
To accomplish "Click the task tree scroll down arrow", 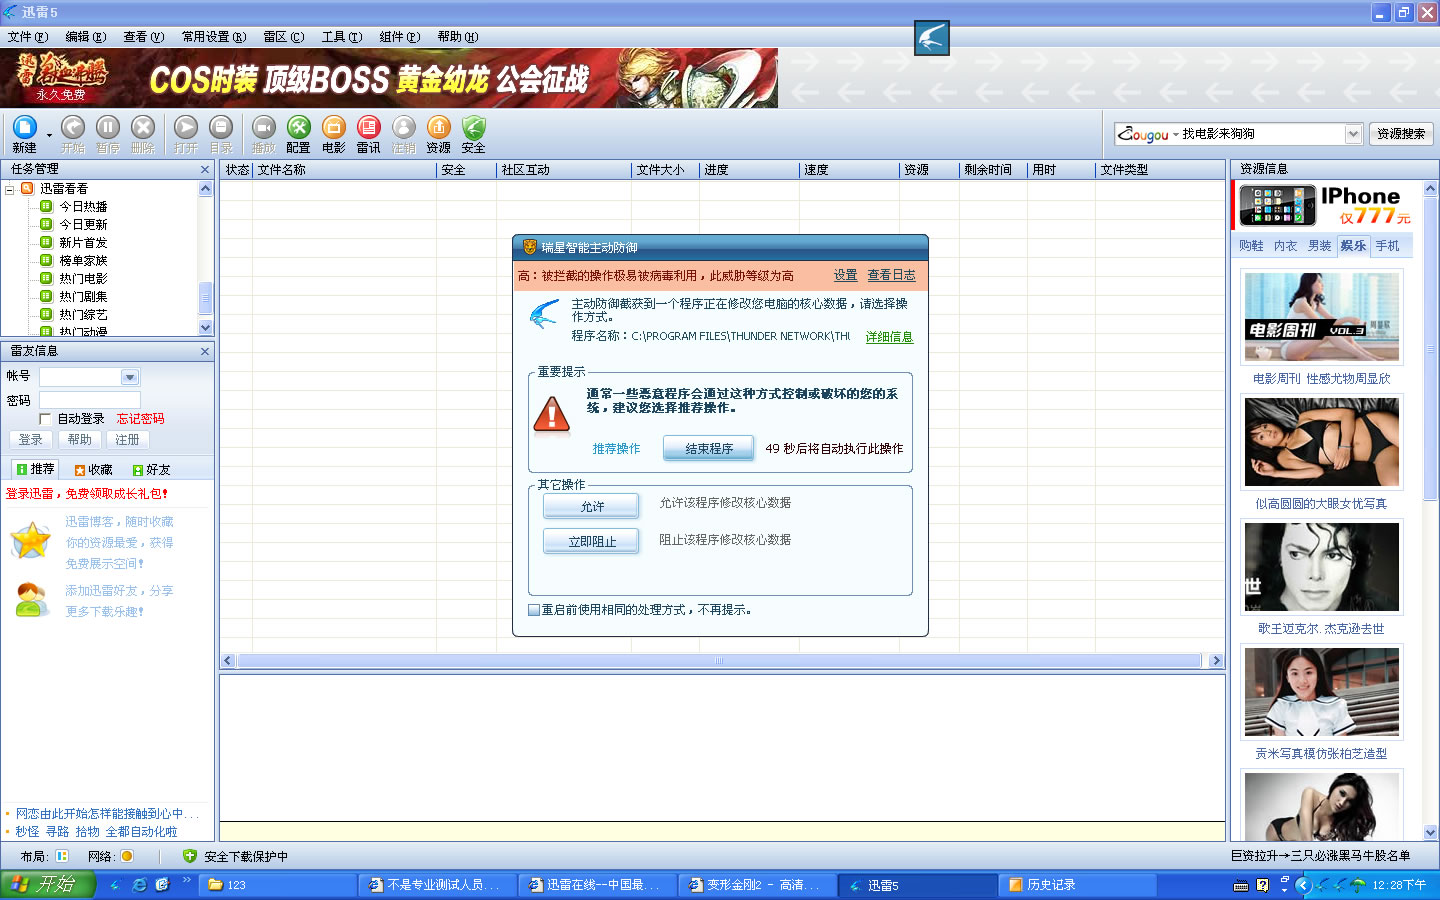I will tap(206, 328).
